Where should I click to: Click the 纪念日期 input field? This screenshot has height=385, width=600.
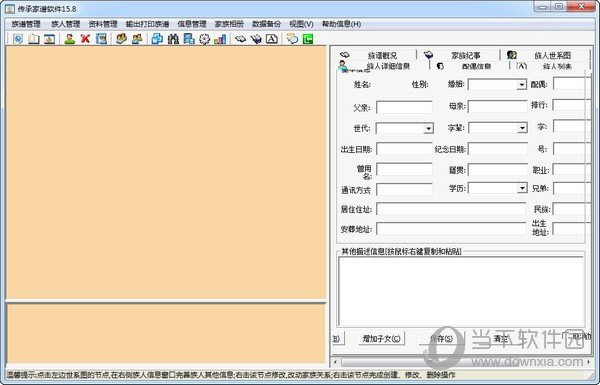(x=497, y=149)
